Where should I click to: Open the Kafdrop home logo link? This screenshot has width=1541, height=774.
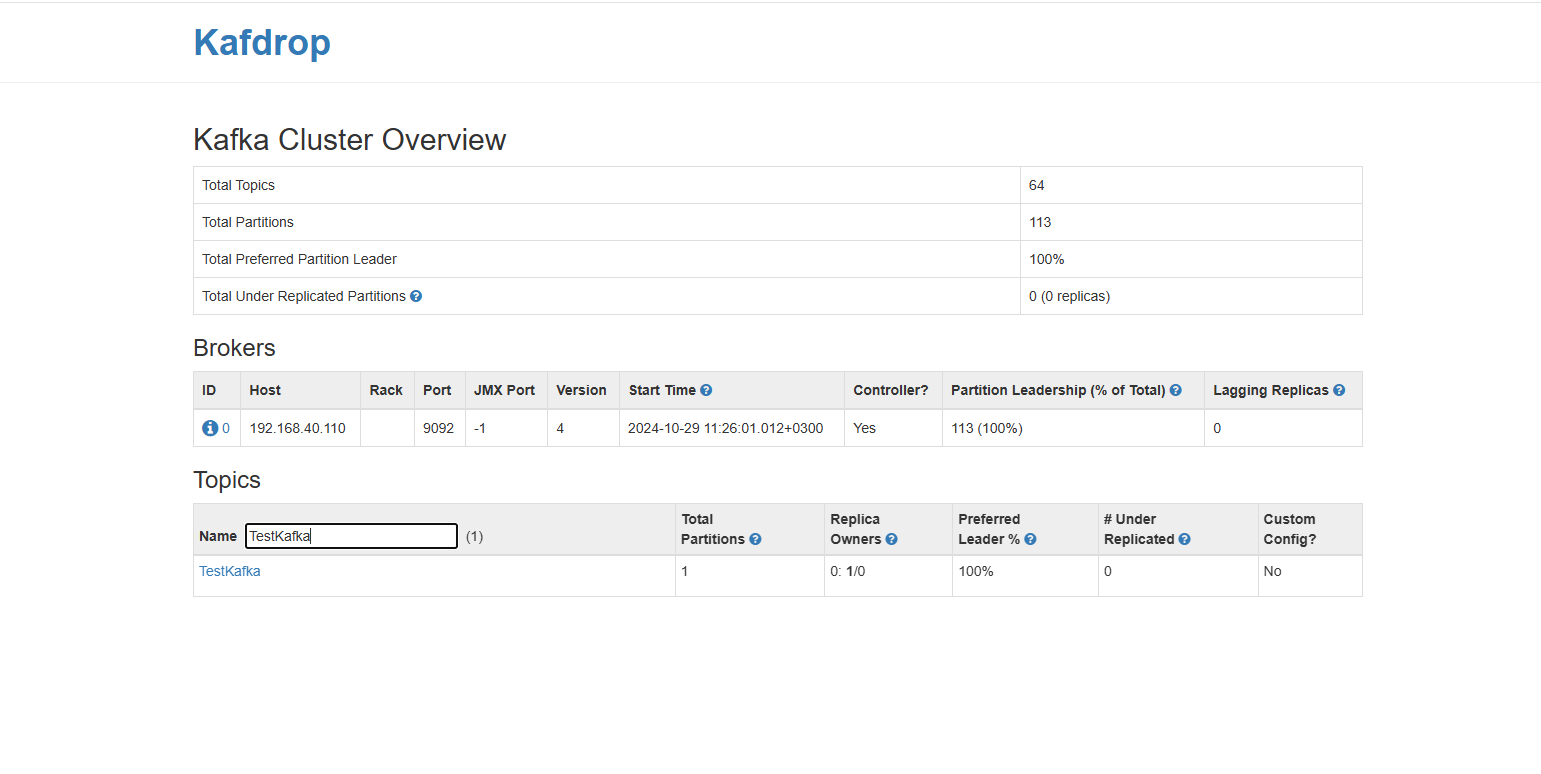(x=262, y=43)
